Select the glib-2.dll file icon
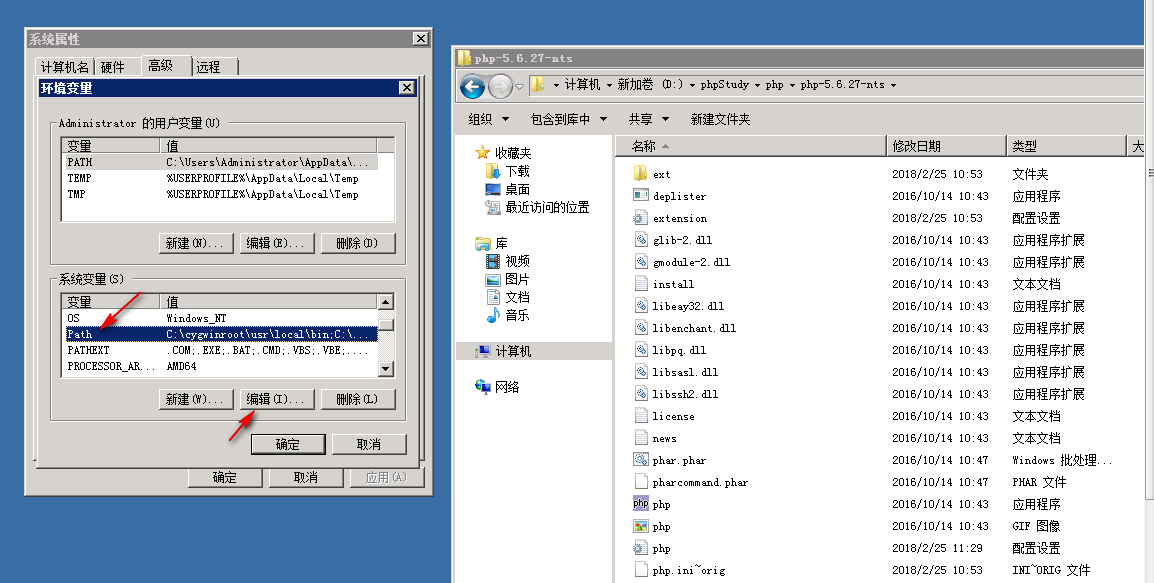The width and height of the screenshot is (1154, 583). 640,240
